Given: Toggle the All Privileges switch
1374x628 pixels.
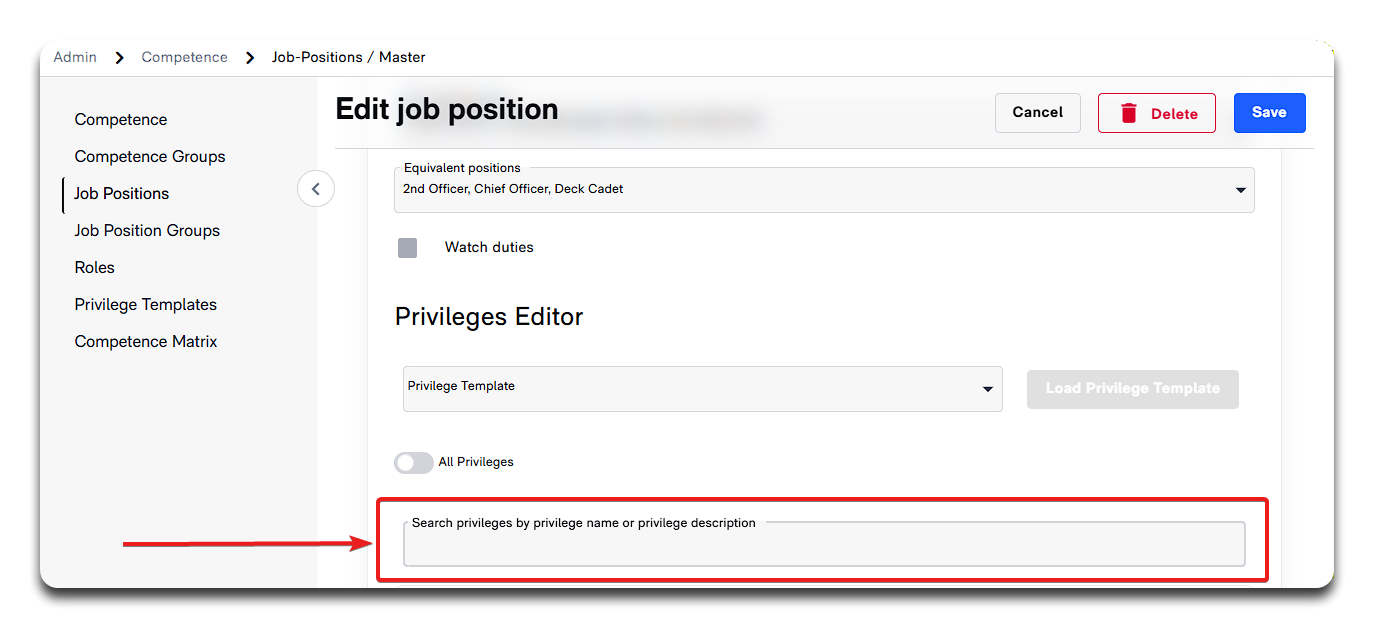Looking at the screenshot, I should tap(414, 462).
